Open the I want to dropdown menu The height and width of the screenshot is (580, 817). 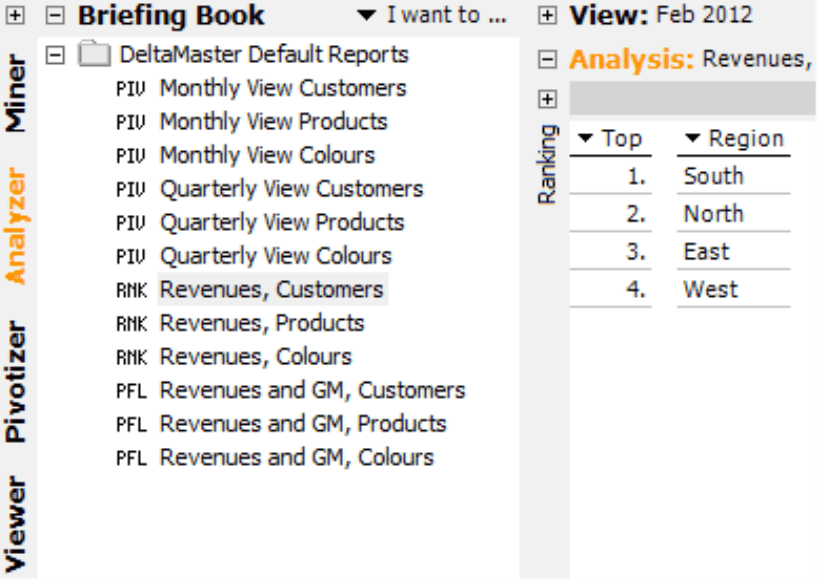pyautogui.click(x=432, y=15)
